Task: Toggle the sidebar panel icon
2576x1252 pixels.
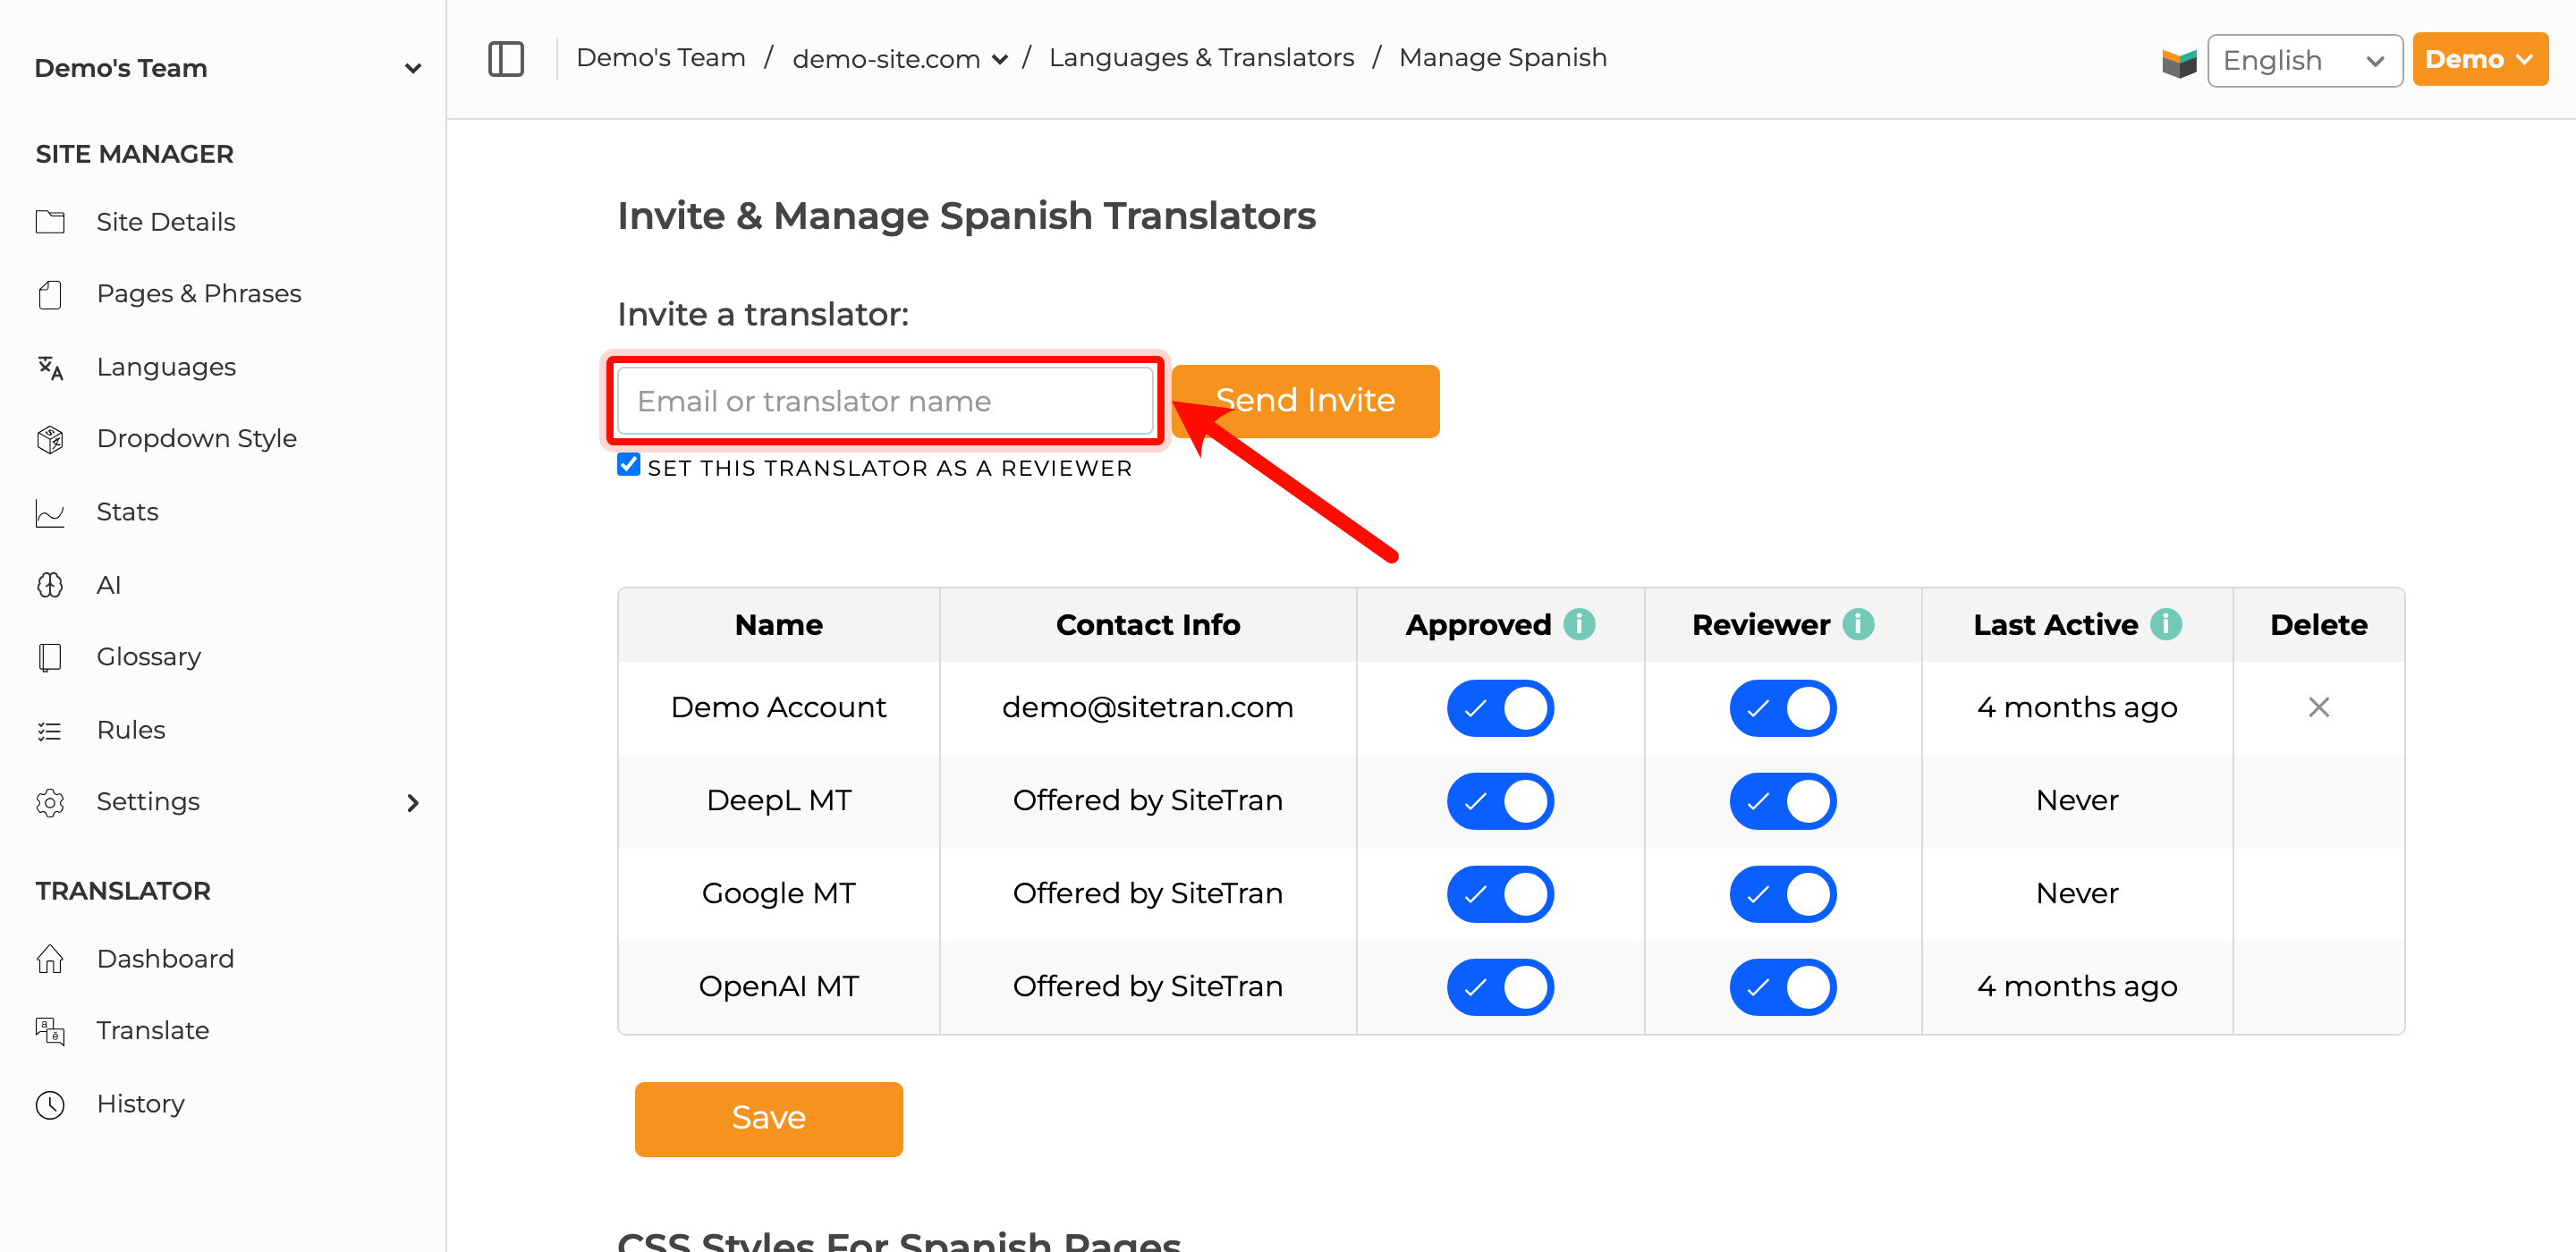Action: [506, 59]
